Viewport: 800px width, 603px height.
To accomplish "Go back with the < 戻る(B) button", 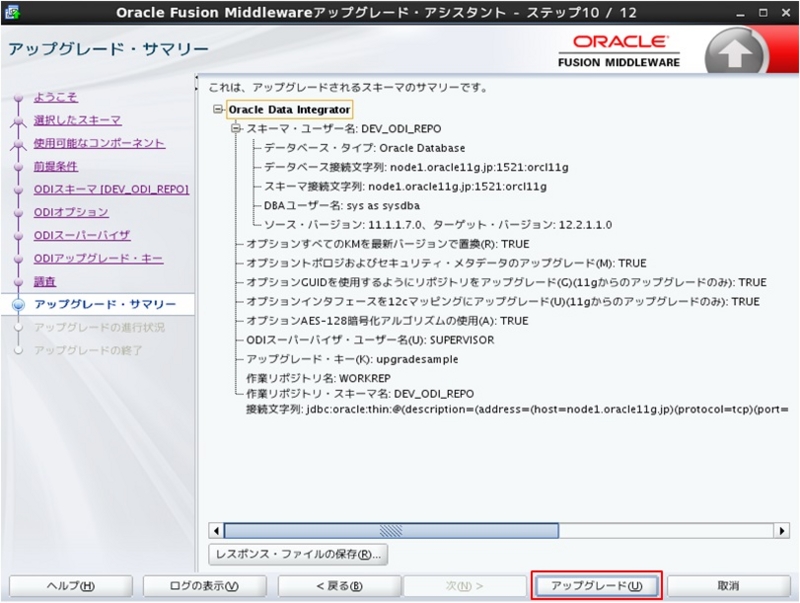I will (339, 586).
